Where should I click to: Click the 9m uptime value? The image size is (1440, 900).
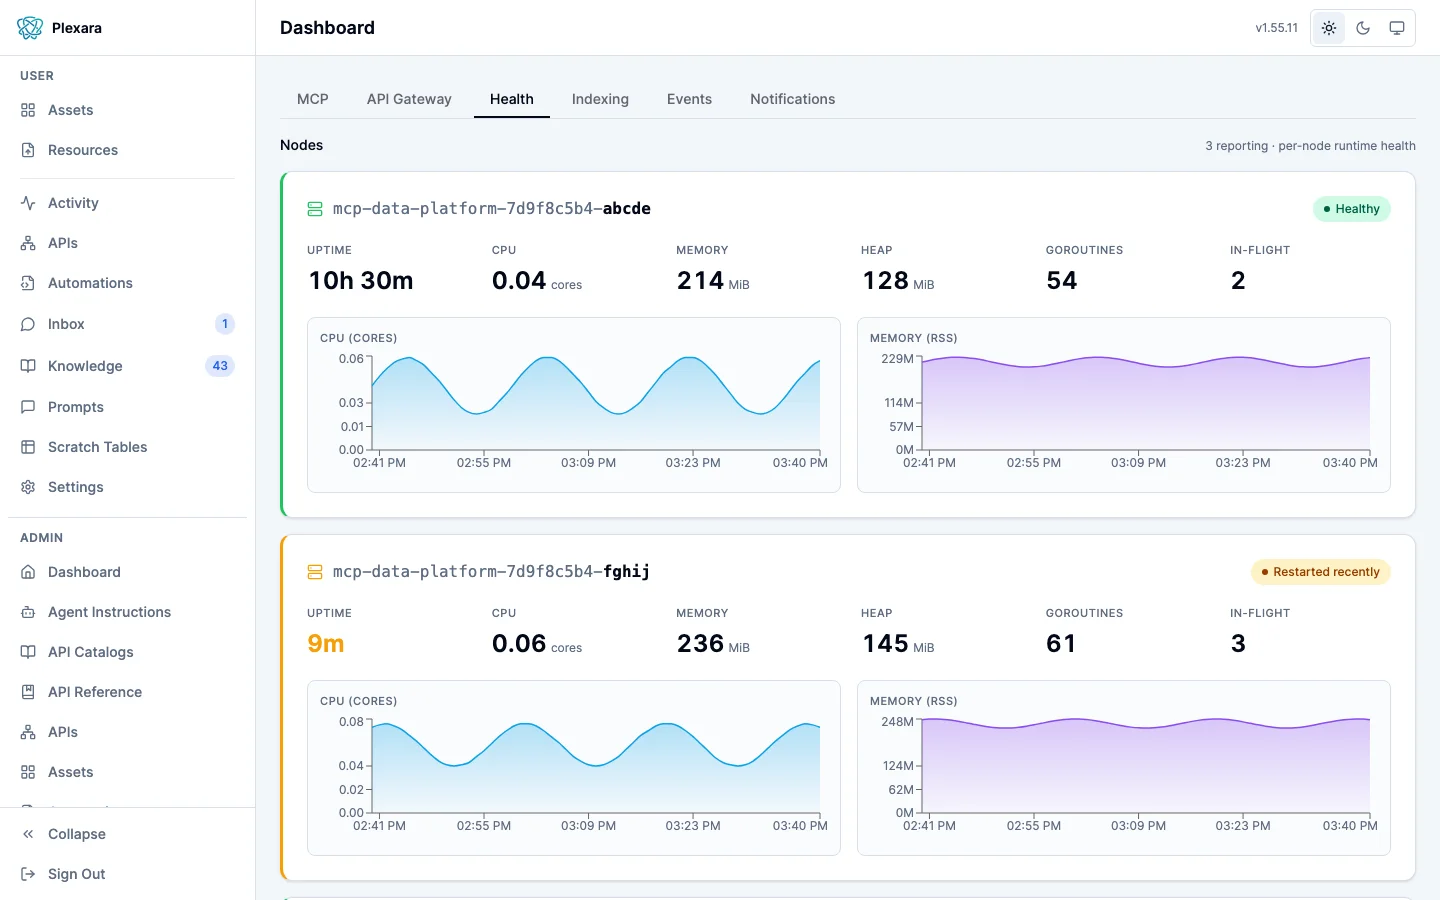point(326,643)
